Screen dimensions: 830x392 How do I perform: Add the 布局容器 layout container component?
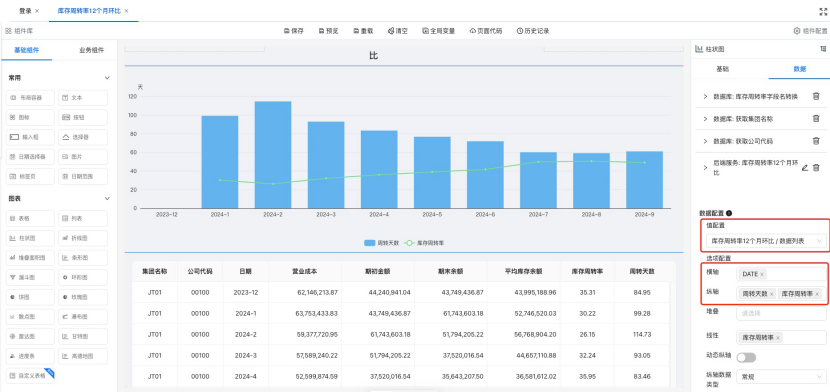(x=30, y=98)
